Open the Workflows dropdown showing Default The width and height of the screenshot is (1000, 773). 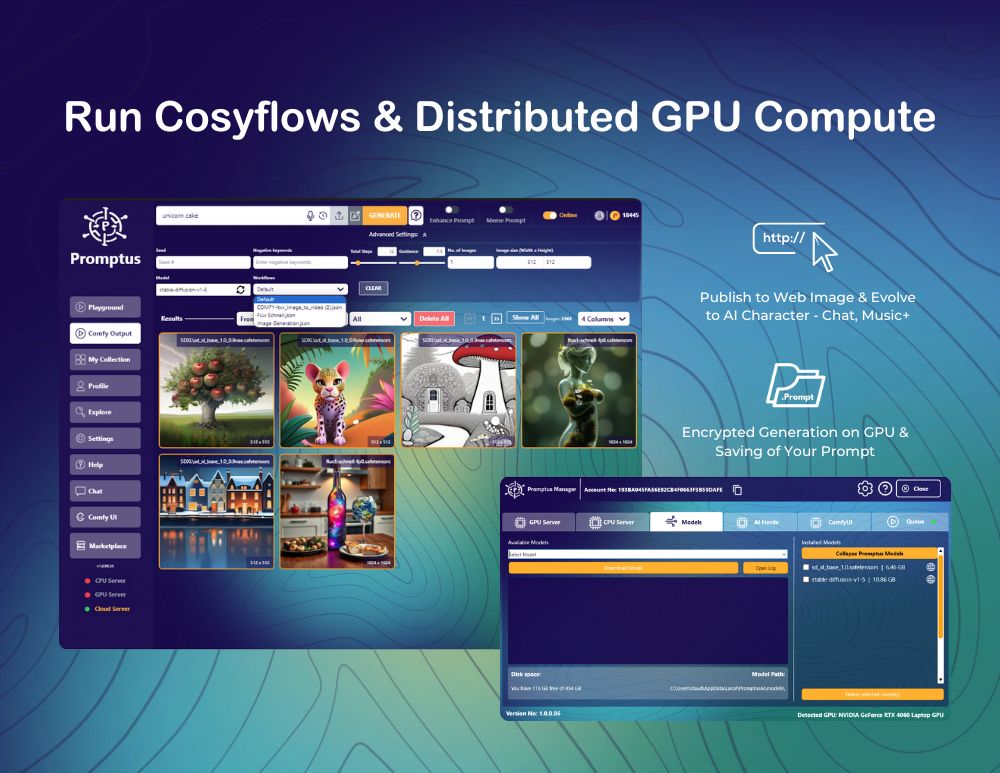300,290
